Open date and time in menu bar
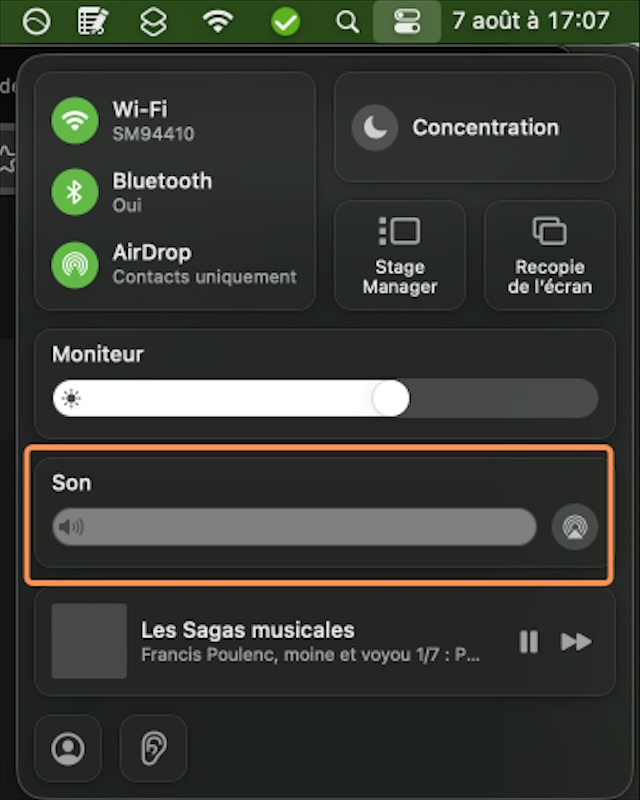Viewport: 640px width, 800px height. (x=530, y=21)
